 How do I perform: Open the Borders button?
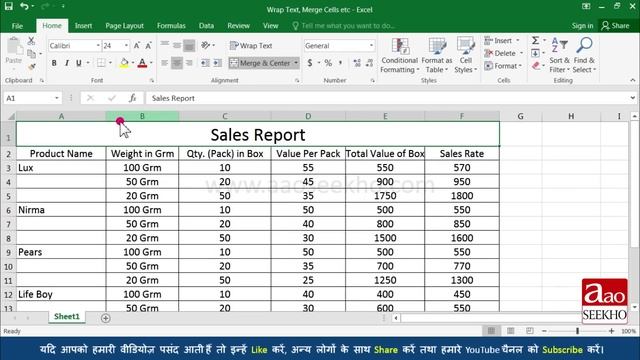pyautogui.click(x=101, y=63)
